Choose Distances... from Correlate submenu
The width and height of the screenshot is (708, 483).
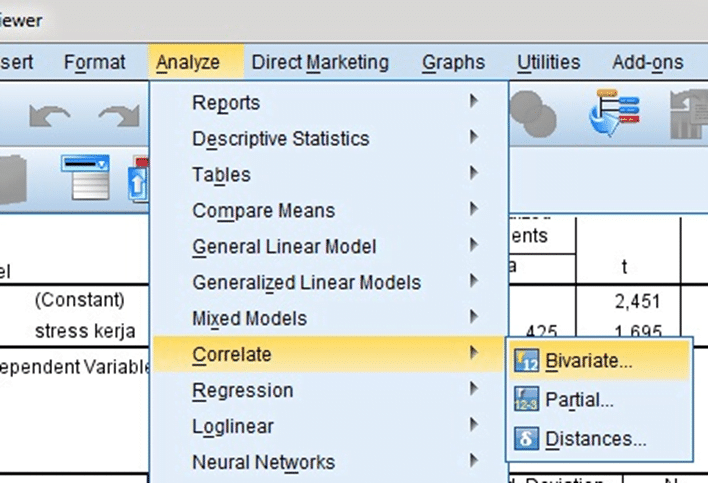pos(600,439)
